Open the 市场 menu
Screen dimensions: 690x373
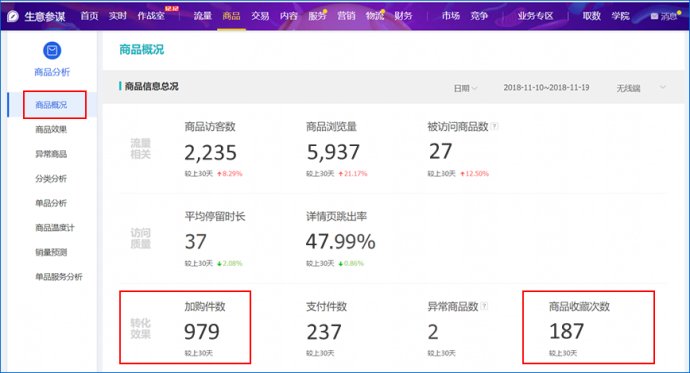[451, 16]
